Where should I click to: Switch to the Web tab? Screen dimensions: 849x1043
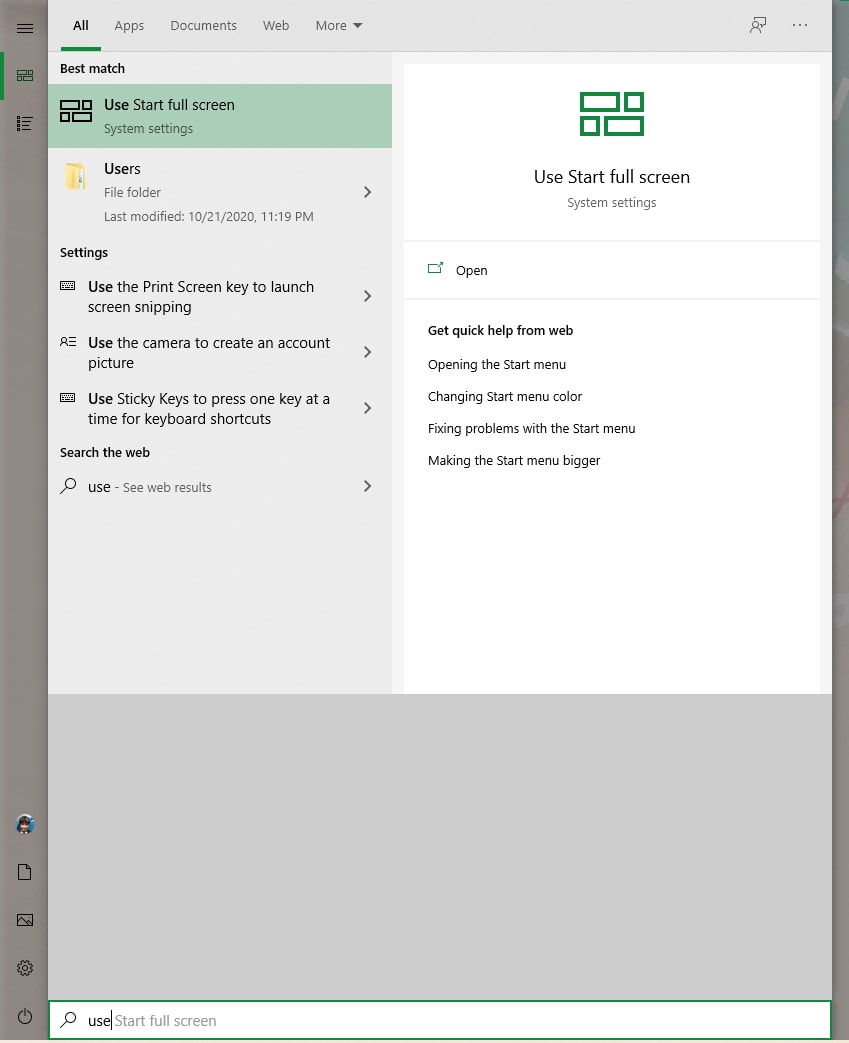(x=275, y=25)
